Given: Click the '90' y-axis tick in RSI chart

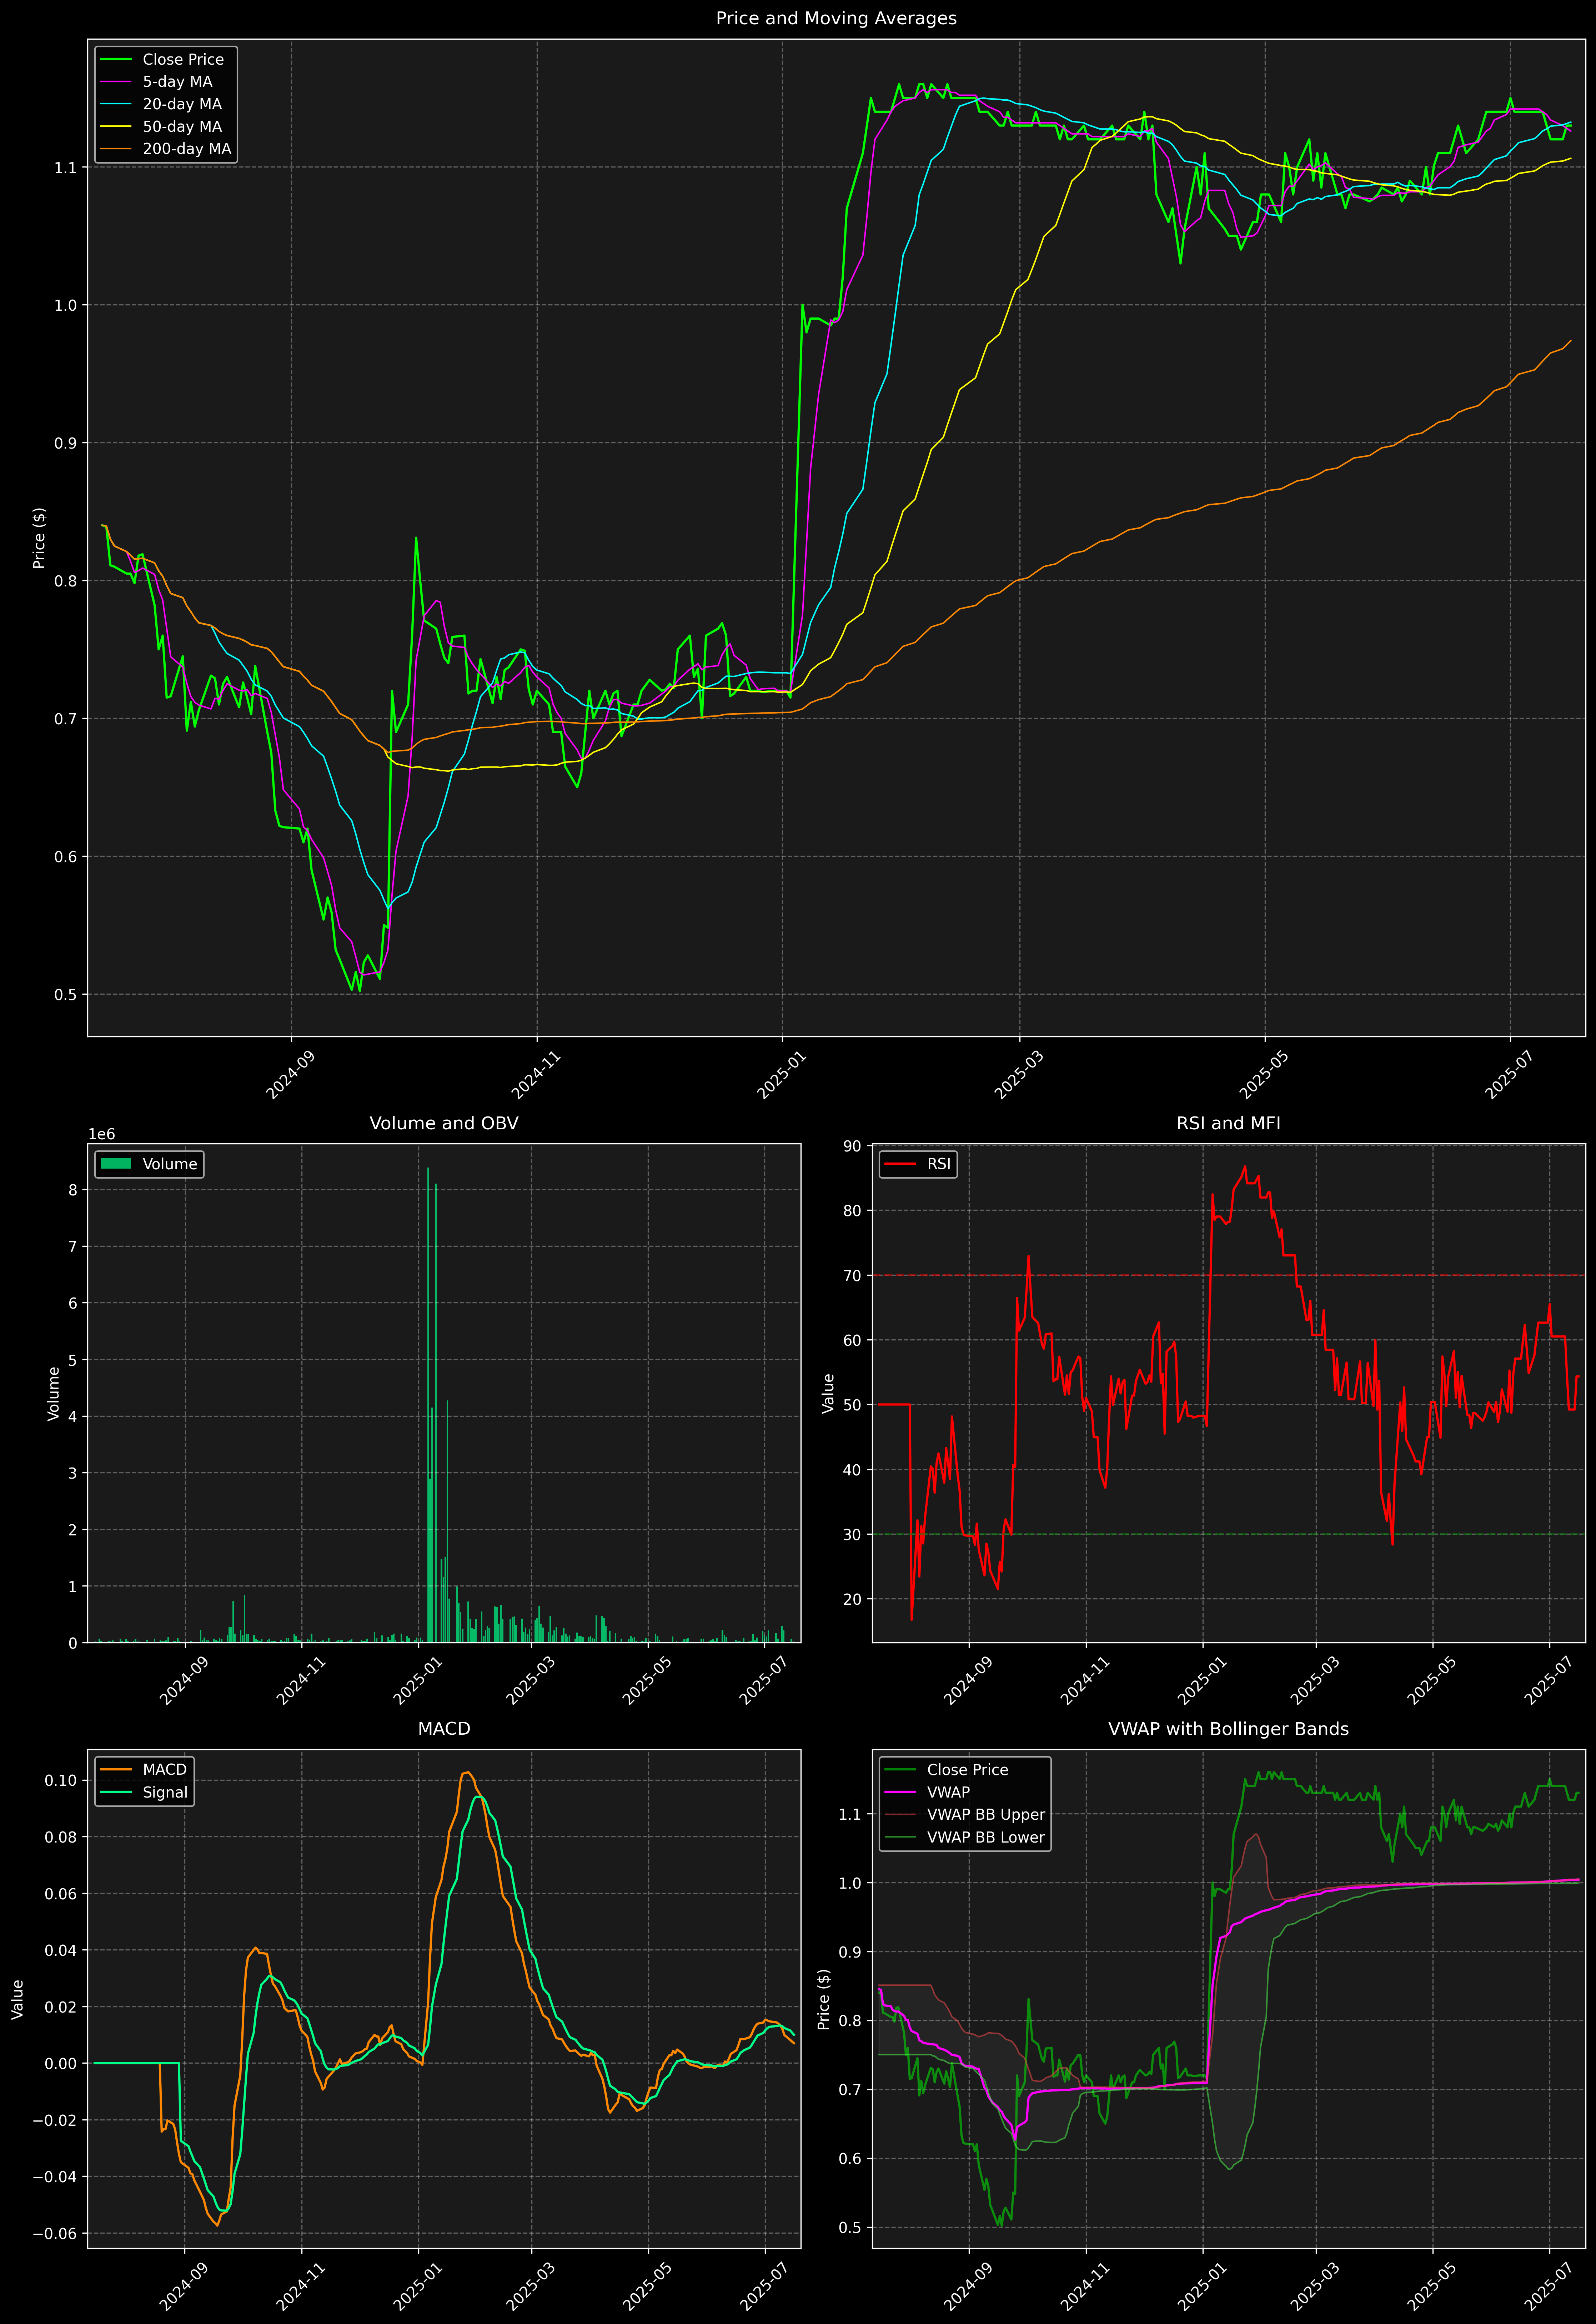Looking at the screenshot, I should (852, 1146).
